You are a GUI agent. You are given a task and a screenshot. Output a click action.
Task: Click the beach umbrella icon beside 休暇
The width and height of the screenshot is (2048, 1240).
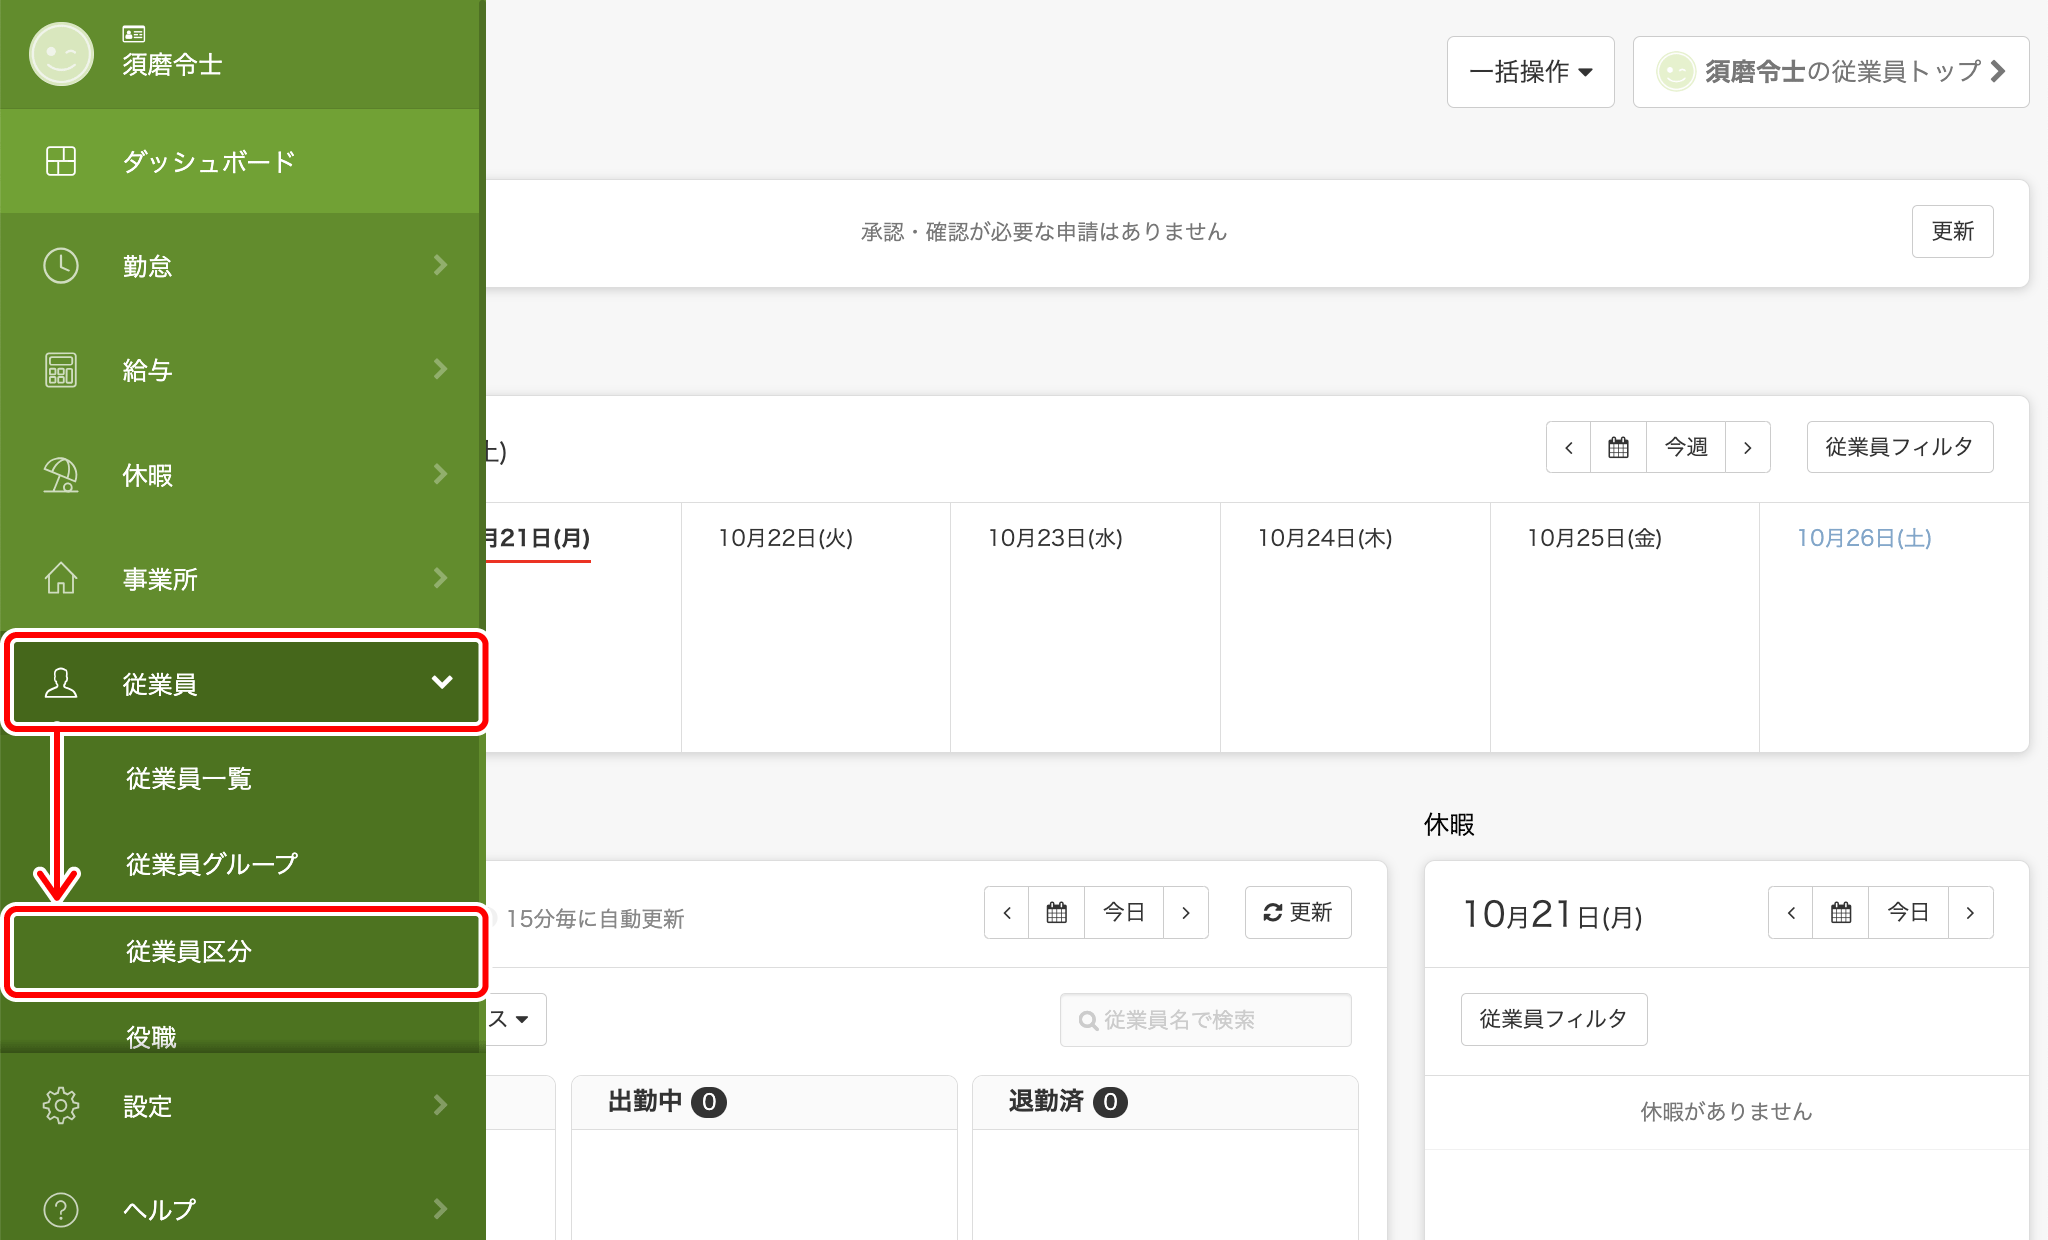(61, 475)
